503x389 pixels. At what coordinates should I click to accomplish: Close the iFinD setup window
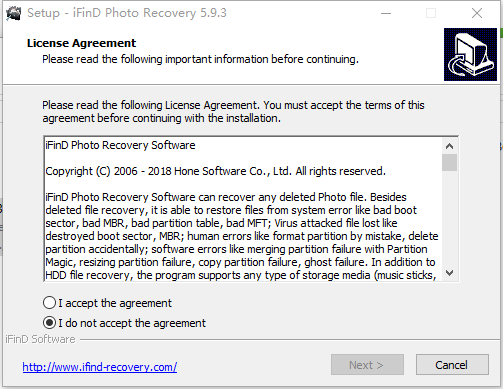pyautogui.click(x=477, y=13)
